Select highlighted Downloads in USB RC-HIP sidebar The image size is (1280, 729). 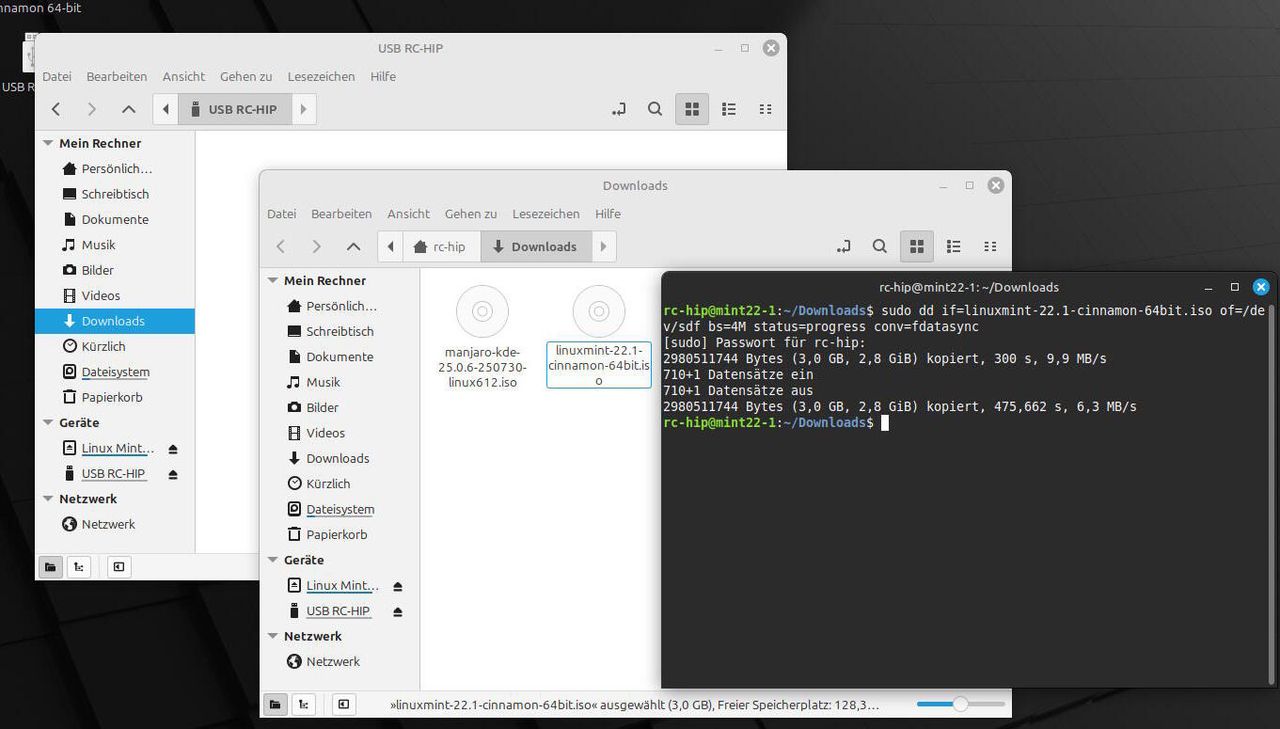tap(115, 321)
